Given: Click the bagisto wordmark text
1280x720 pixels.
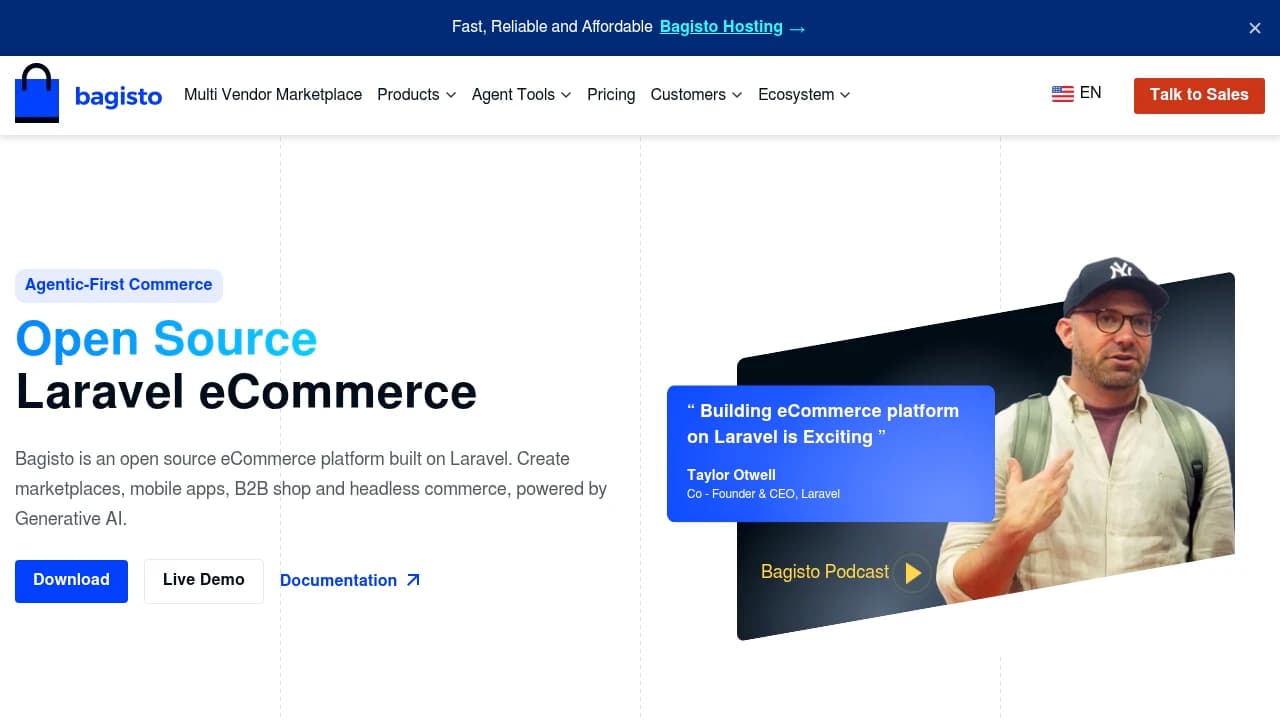Looking at the screenshot, I should click(x=118, y=97).
